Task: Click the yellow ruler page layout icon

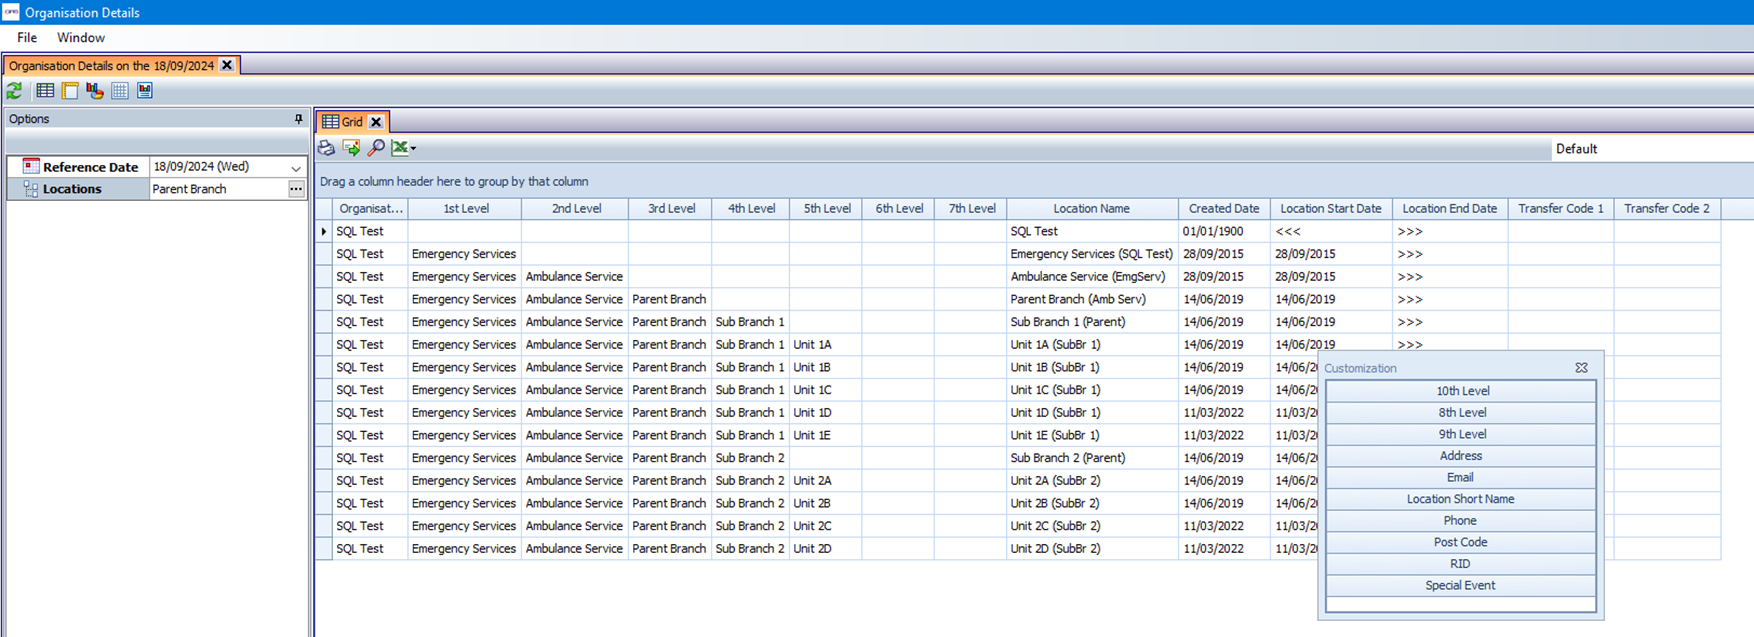Action: point(70,91)
